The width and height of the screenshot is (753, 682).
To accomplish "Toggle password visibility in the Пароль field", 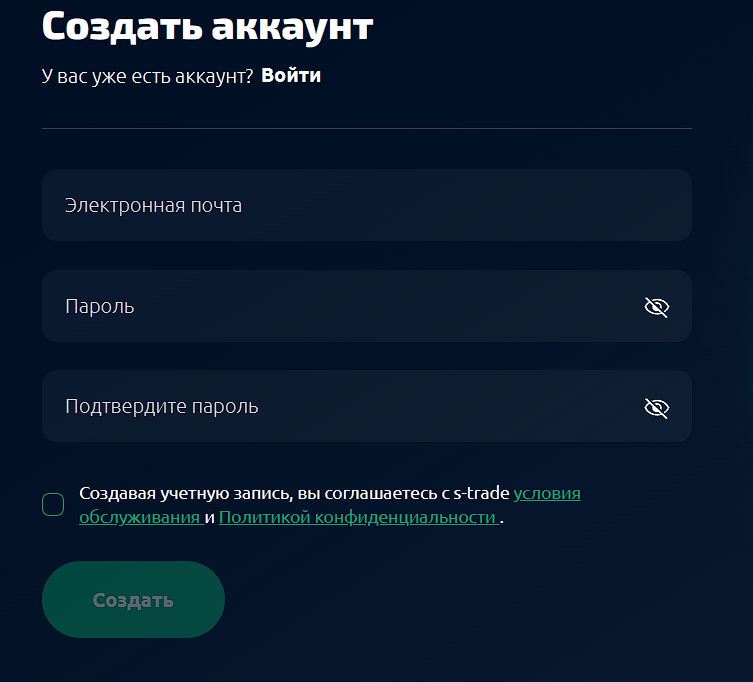I will [656, 307].
